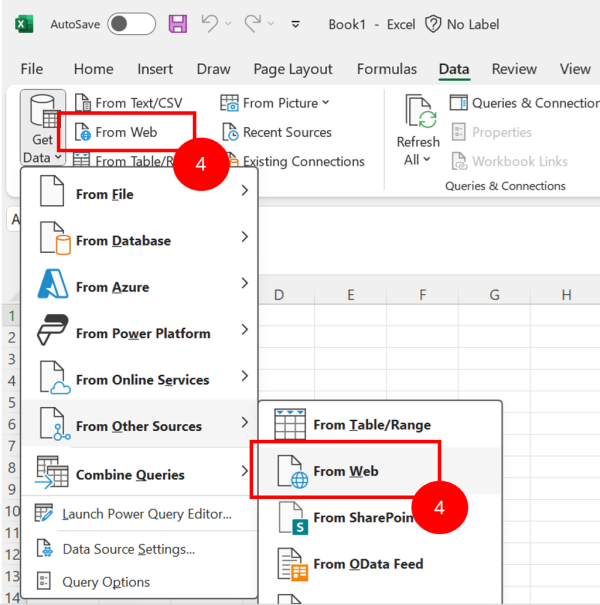Switch to the Home tab
Image resolution: width=600 pixels, height=605 pixels.
coord(93,69)
